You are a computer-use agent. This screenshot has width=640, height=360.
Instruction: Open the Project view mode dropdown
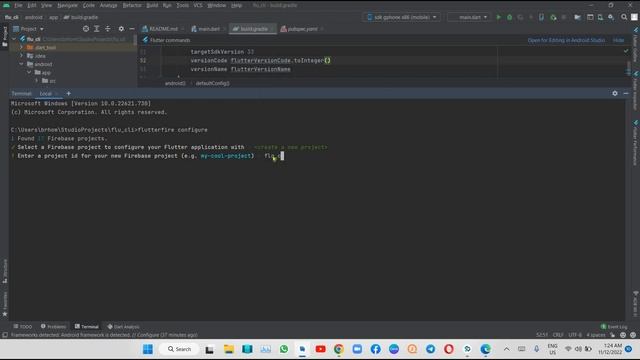(28, 29)
